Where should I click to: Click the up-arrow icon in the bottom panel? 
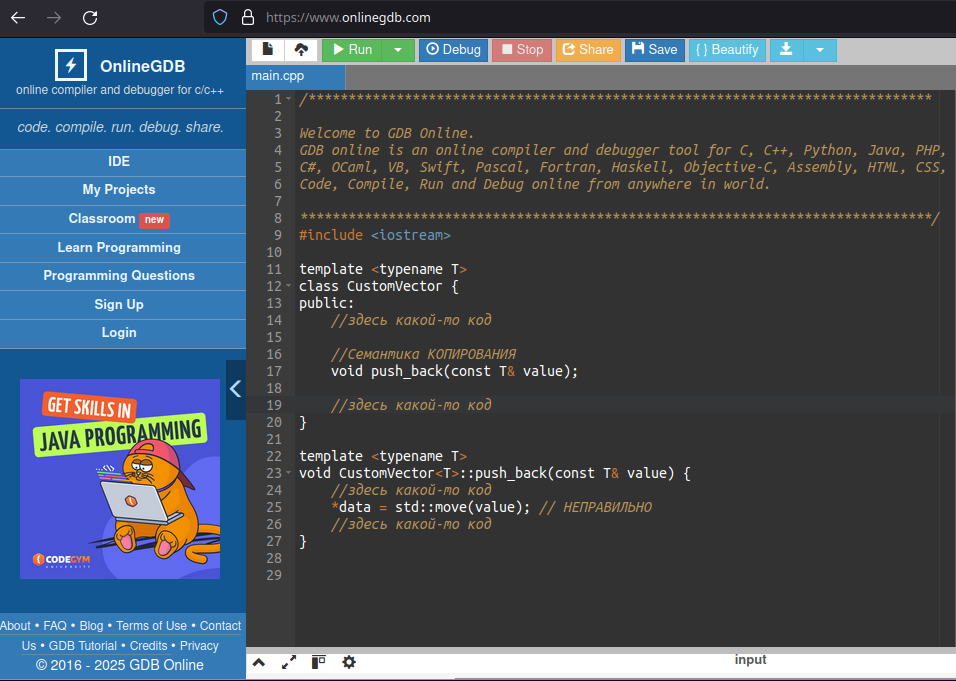click(x=259, y=662)
